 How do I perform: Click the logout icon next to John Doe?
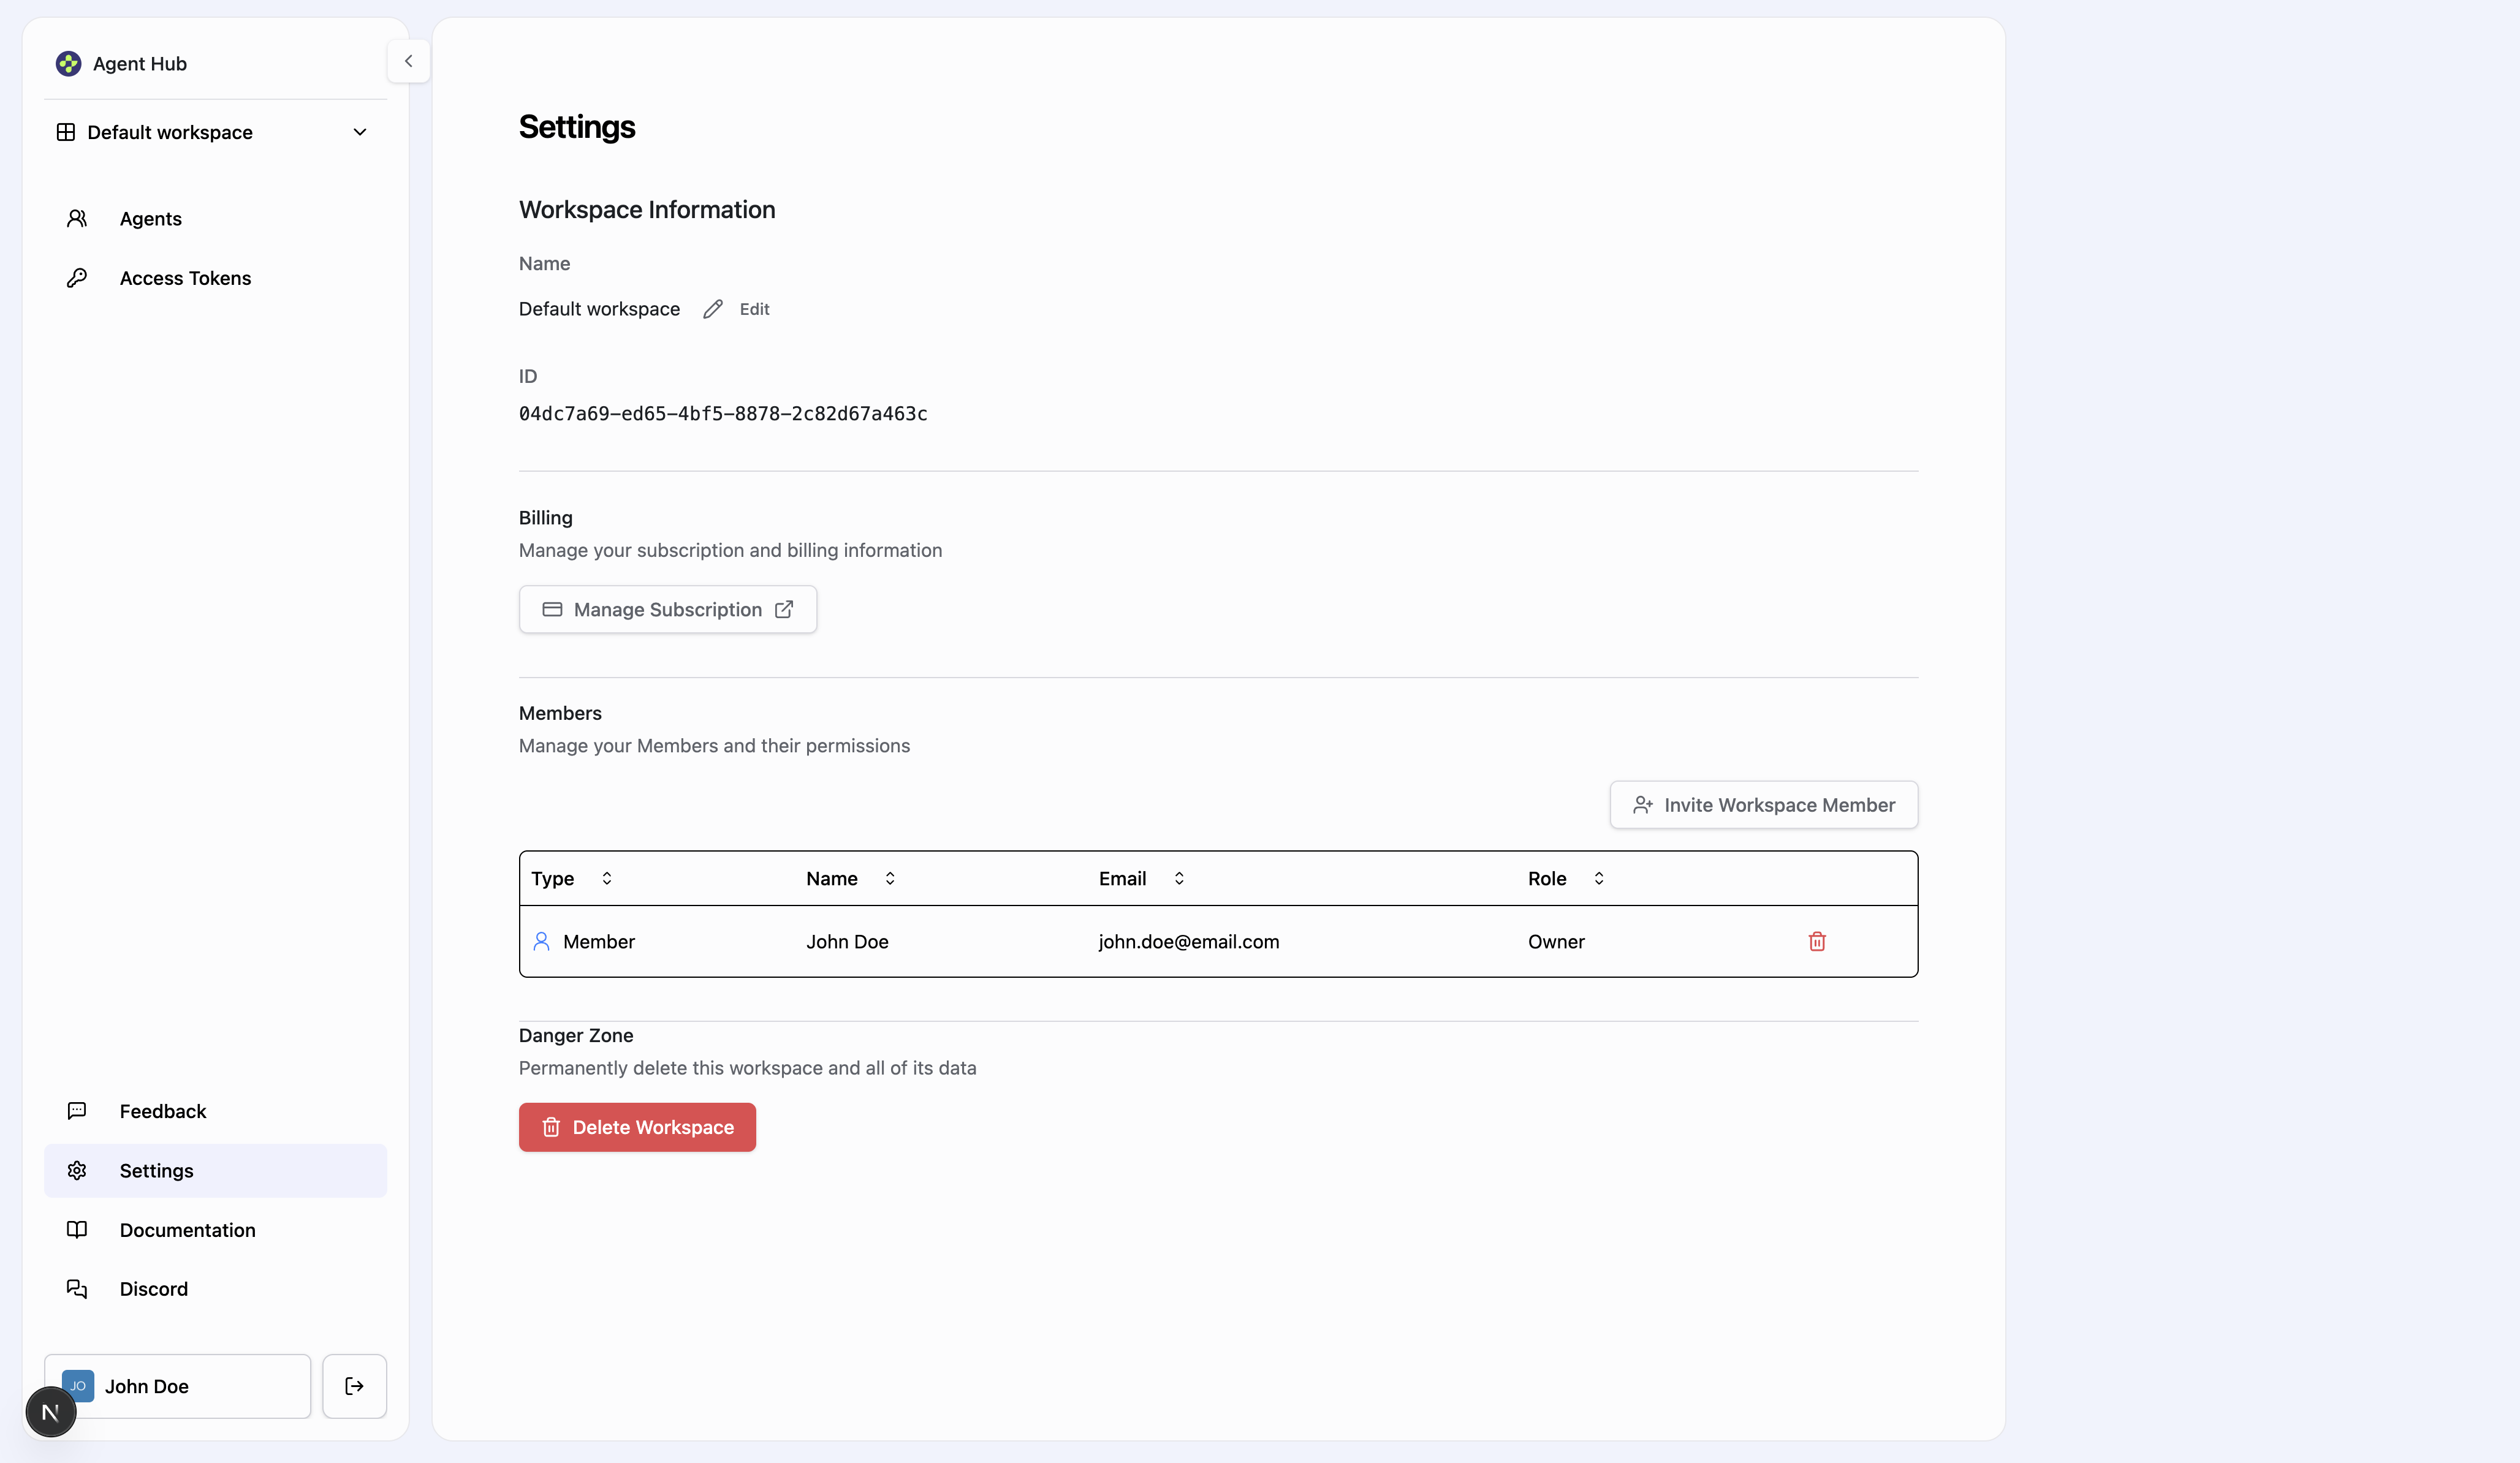click(x=354, y=1386)
